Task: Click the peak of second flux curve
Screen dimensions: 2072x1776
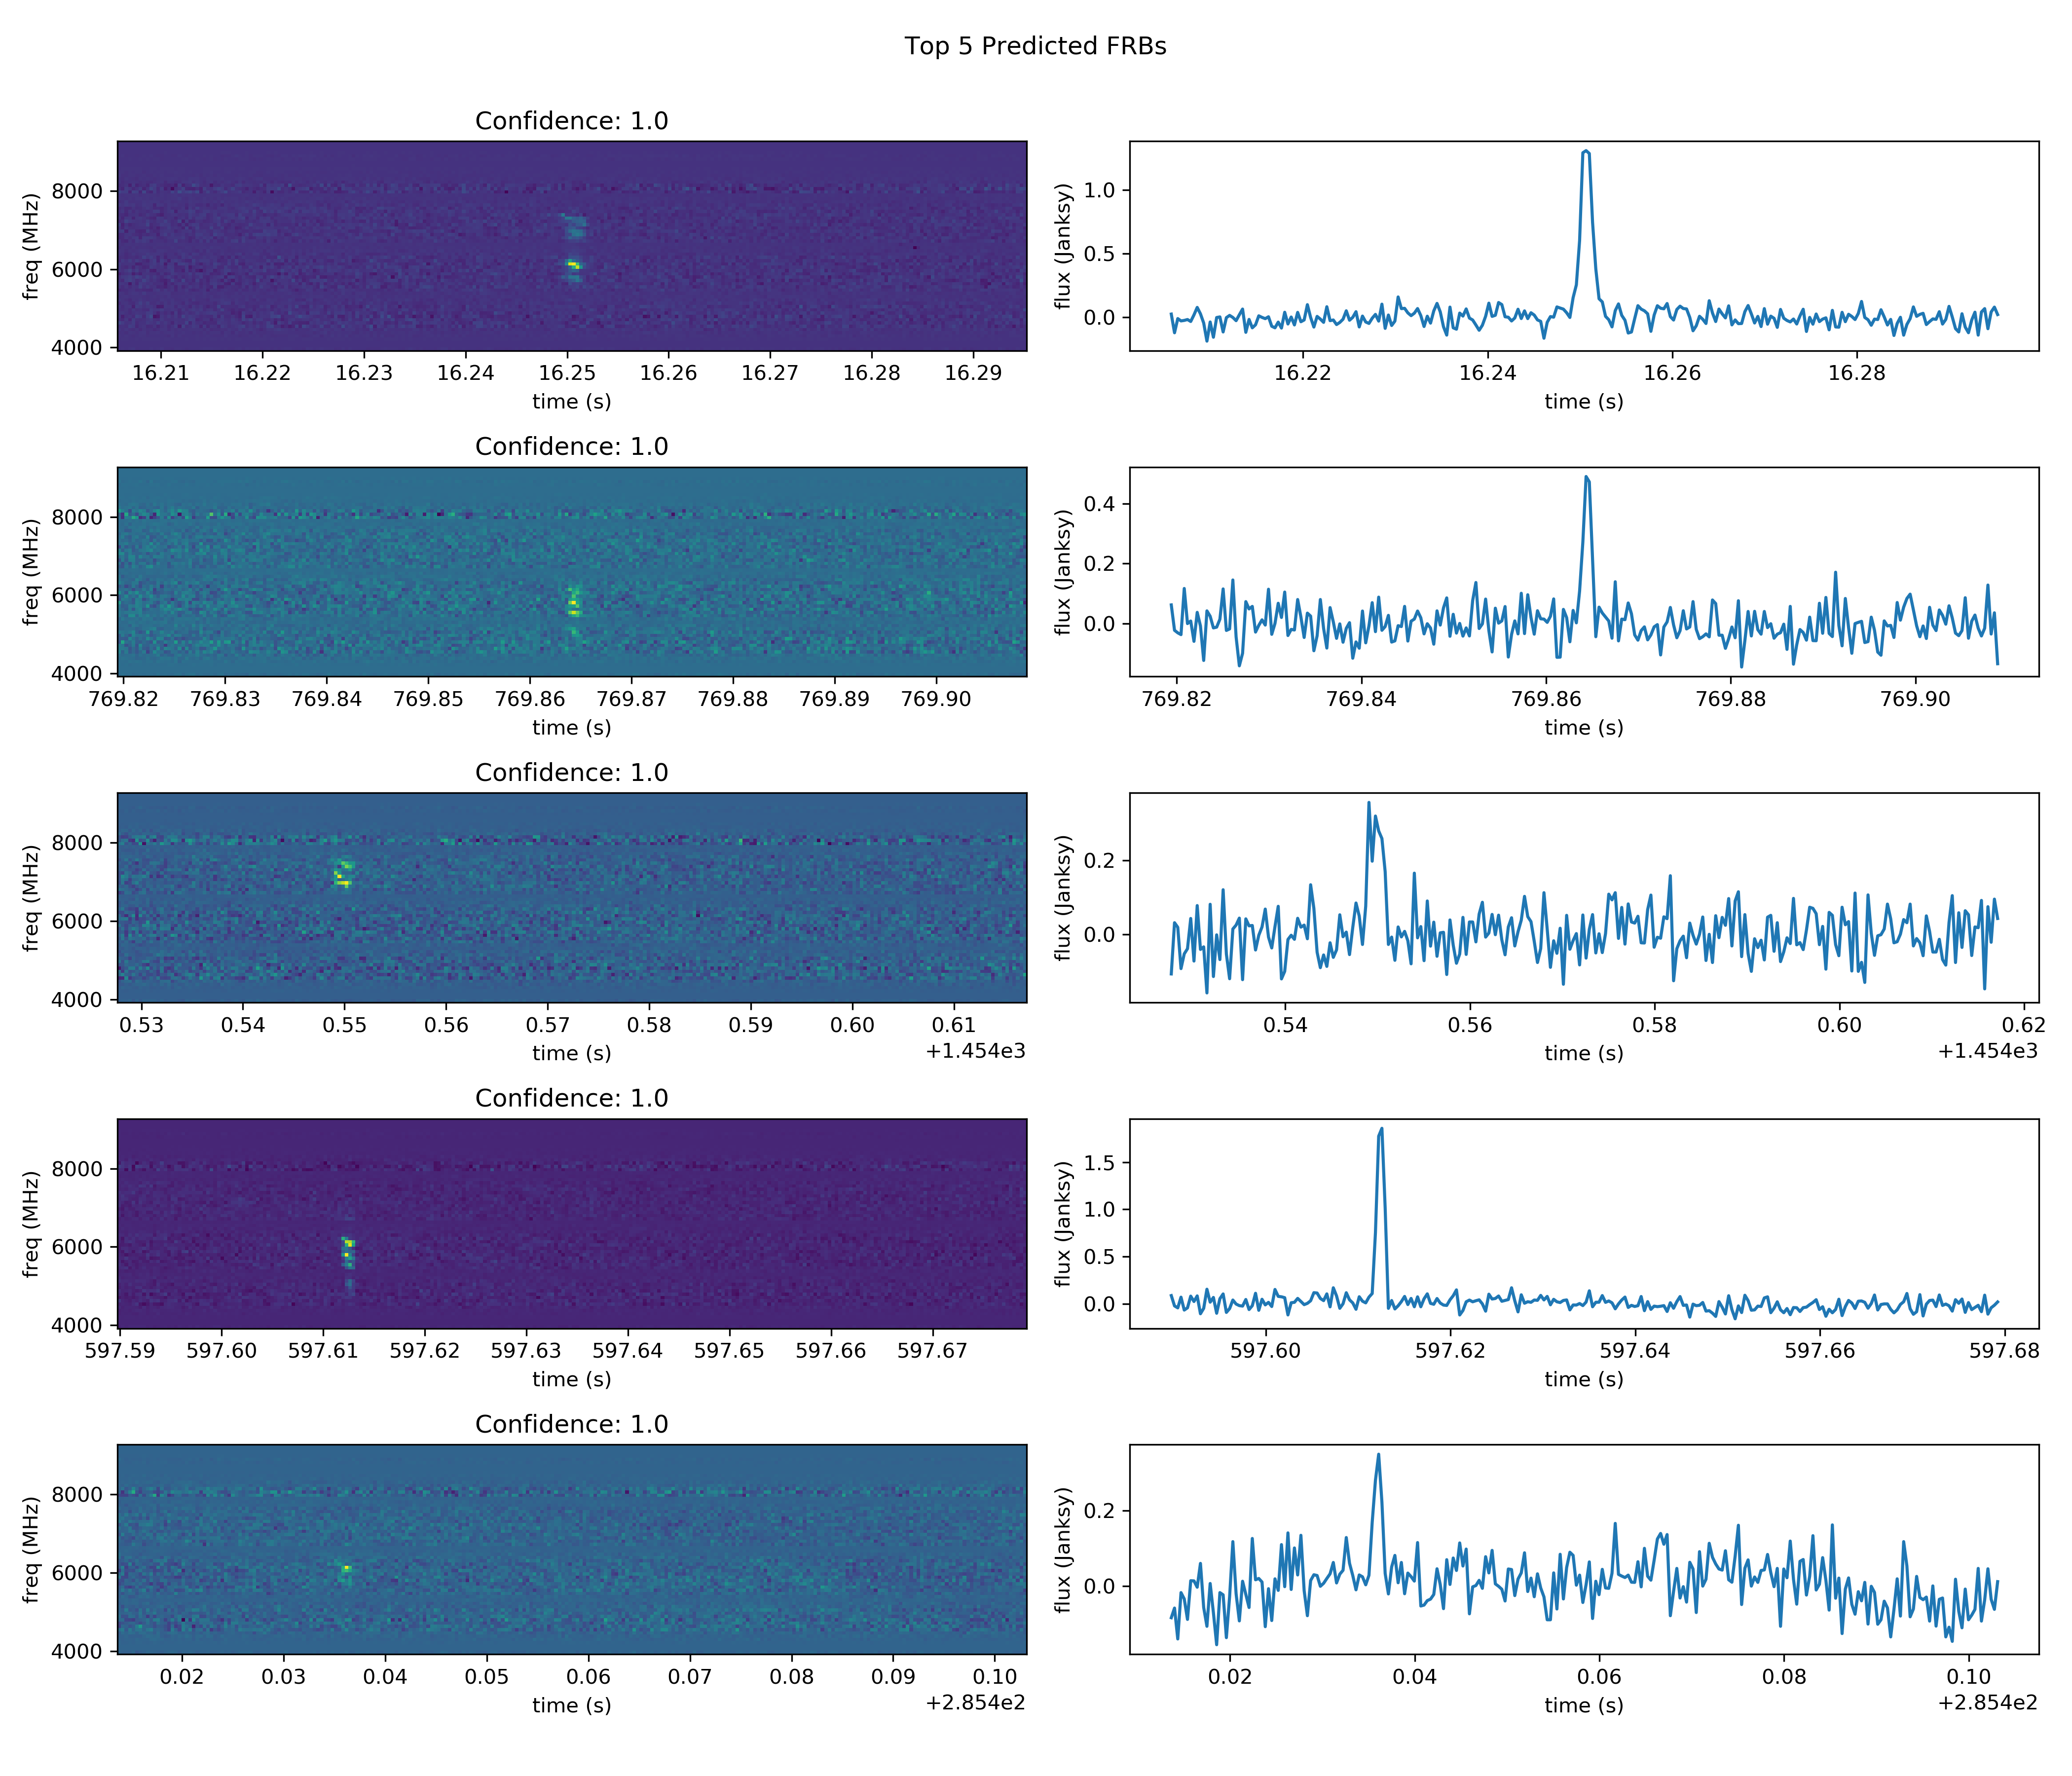Action: pyautogui.click(x=1586, y=478)
